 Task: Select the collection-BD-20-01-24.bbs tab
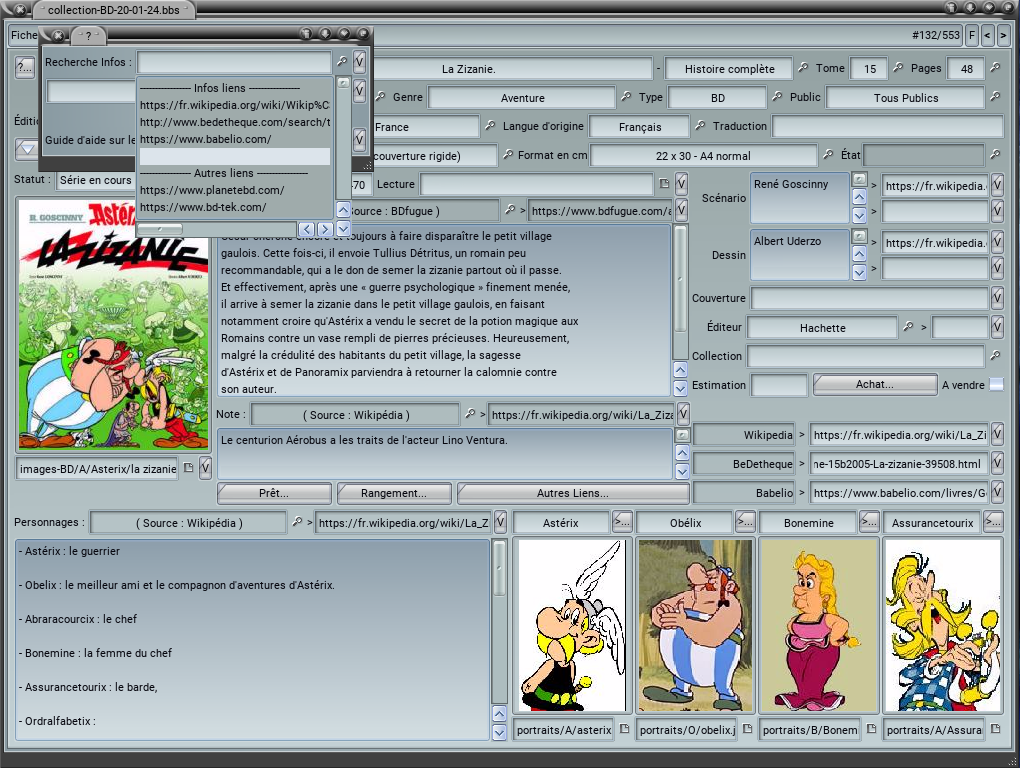point(114,10)
